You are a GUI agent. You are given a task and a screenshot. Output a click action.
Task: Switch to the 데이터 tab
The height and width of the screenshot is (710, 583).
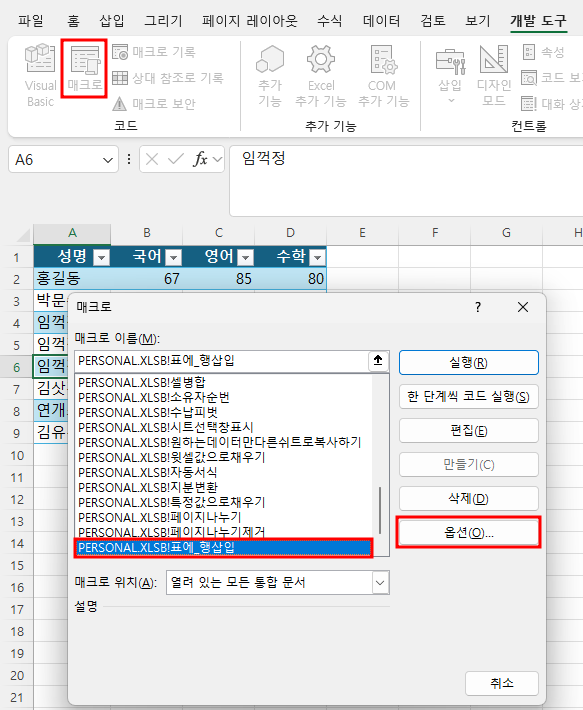coord(381,20)
